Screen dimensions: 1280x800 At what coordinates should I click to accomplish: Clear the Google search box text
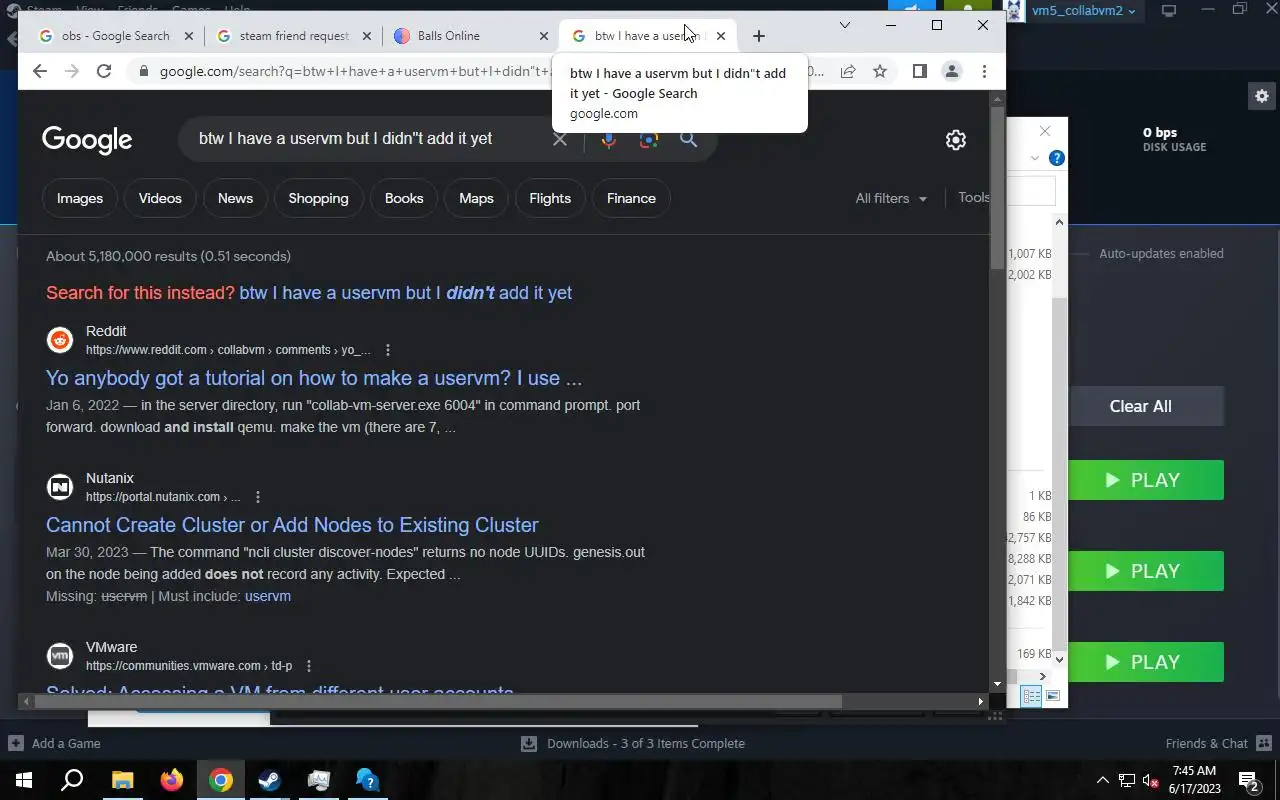point(560,139)
